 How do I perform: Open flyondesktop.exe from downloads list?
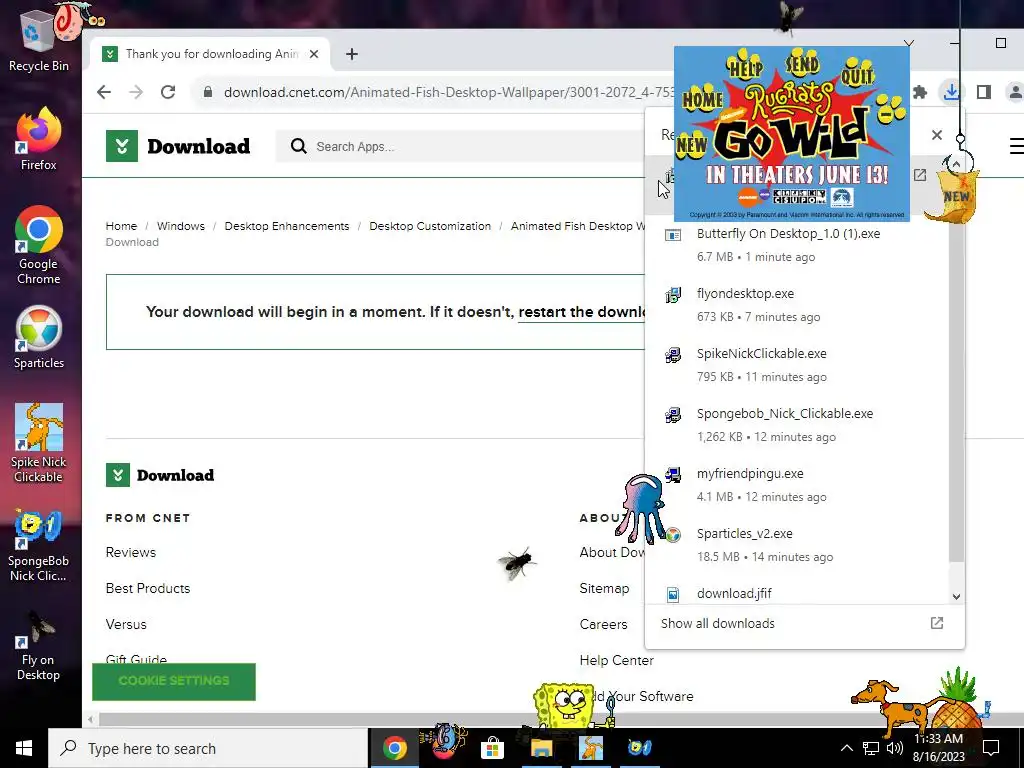[796, 305]
